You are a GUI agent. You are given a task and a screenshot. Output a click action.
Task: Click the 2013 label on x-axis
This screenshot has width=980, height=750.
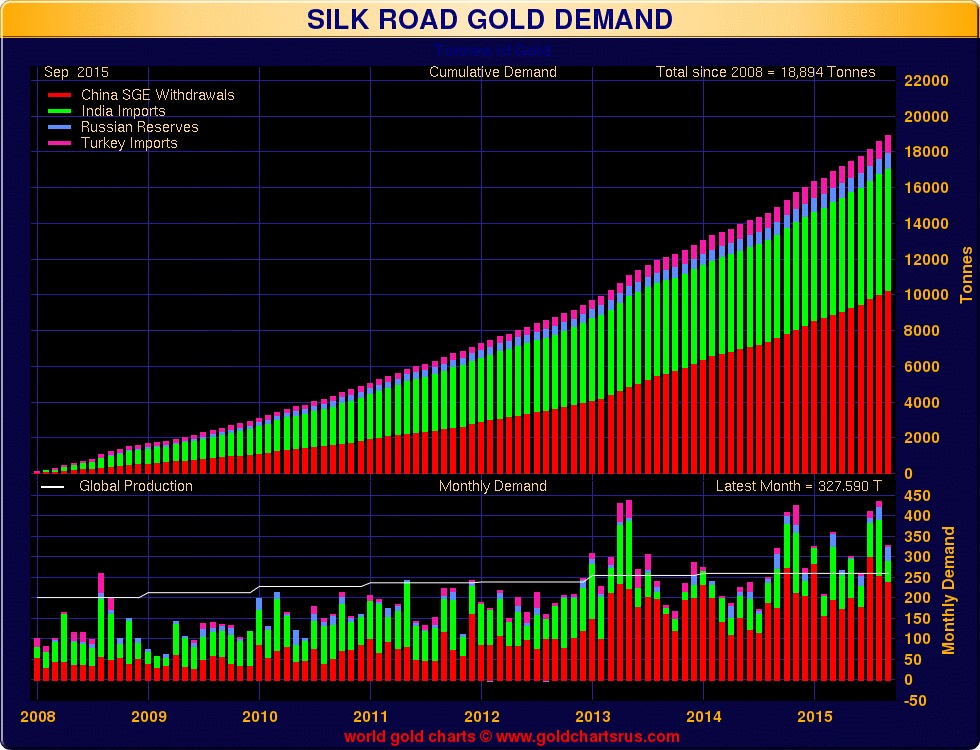pos(592,716)
